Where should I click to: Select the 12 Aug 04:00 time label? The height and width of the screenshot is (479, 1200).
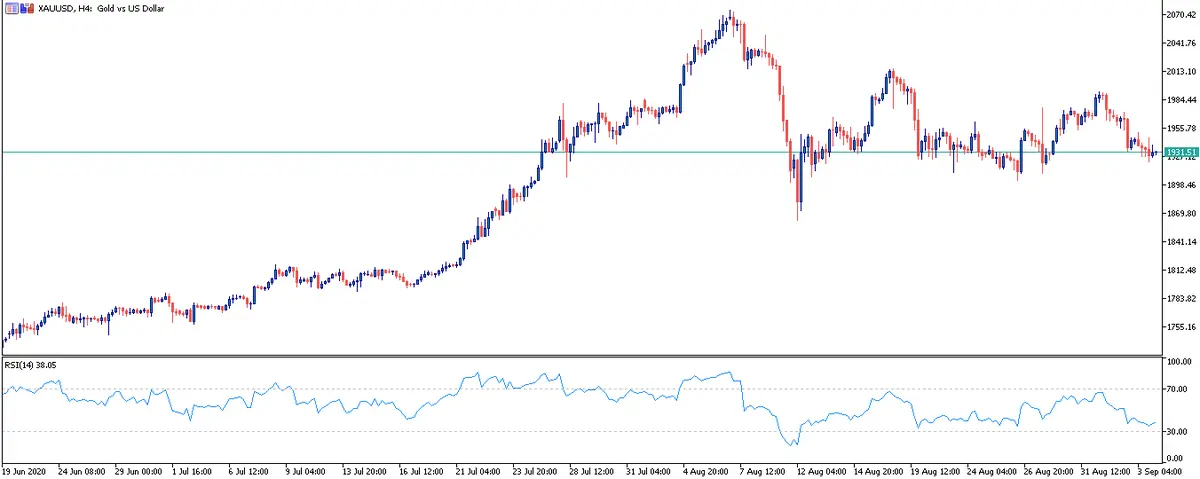(821, 469)
